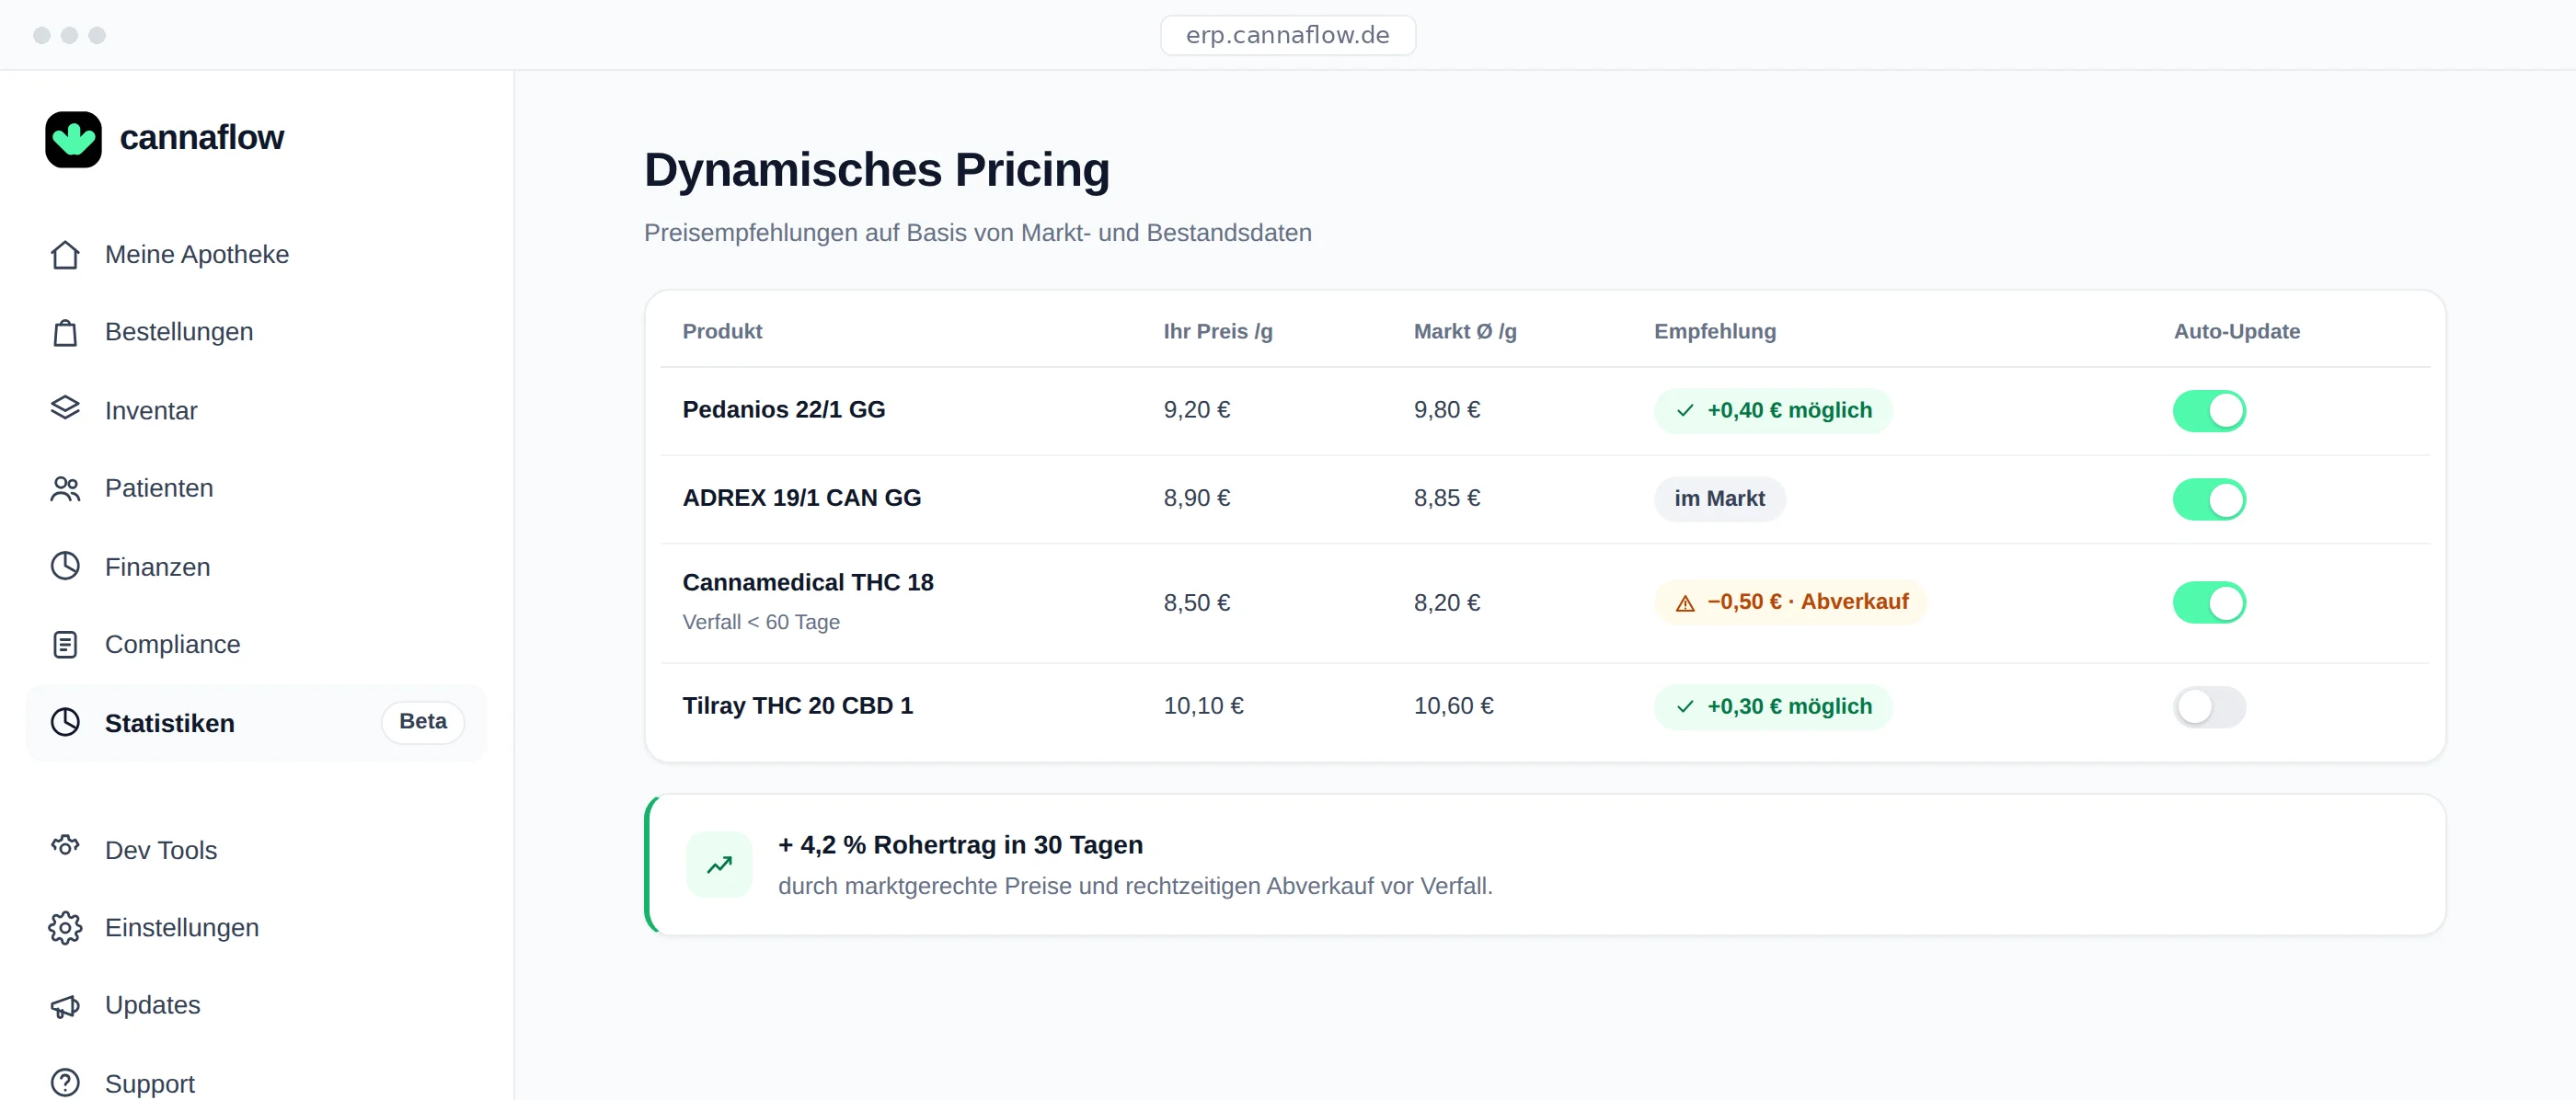Disable Auto-Update for Pedanios 22/1 GG
This screenshot has width=2576, height=1100.
(2209, 410)
